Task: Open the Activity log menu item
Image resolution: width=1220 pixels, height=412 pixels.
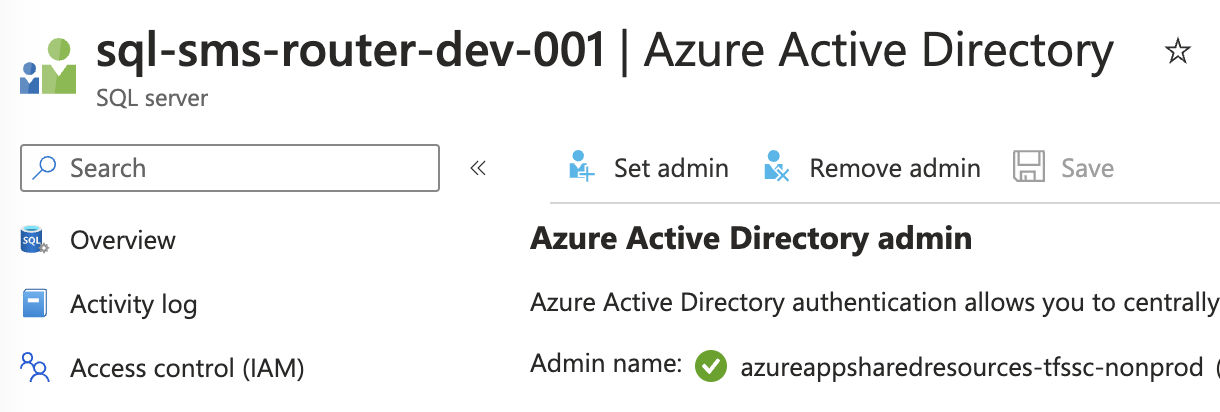Action: tap(134, 304)
